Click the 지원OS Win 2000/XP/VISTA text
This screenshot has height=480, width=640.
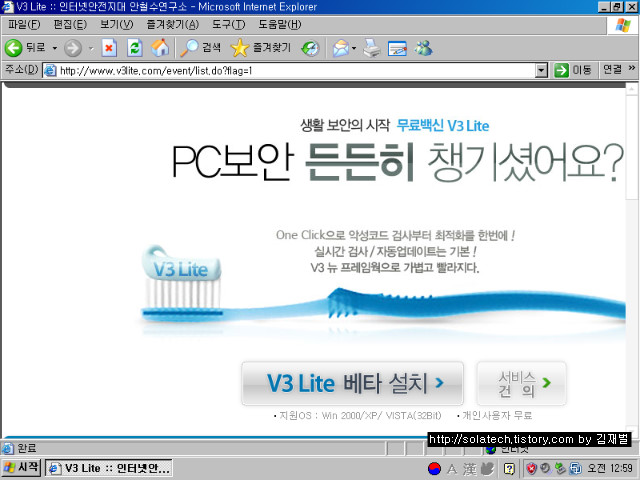(358, 416)
